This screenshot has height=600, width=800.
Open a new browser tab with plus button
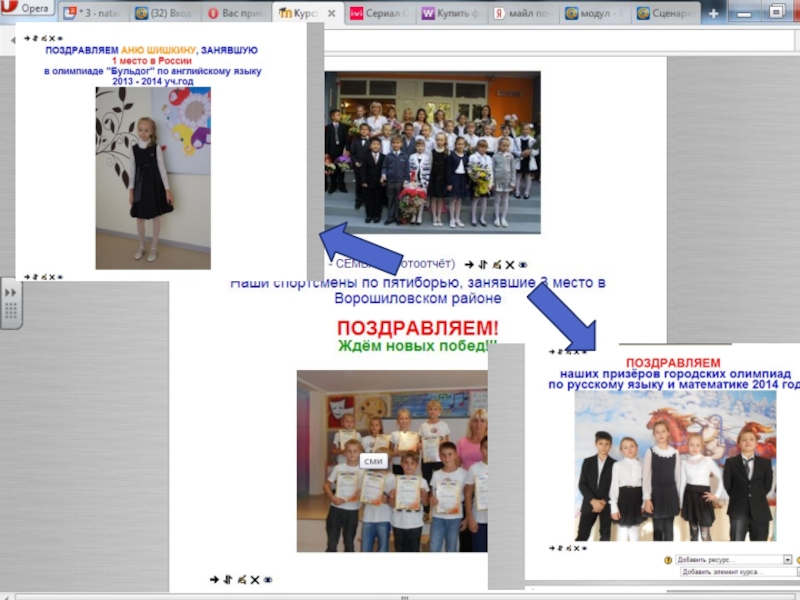[712, 13]
